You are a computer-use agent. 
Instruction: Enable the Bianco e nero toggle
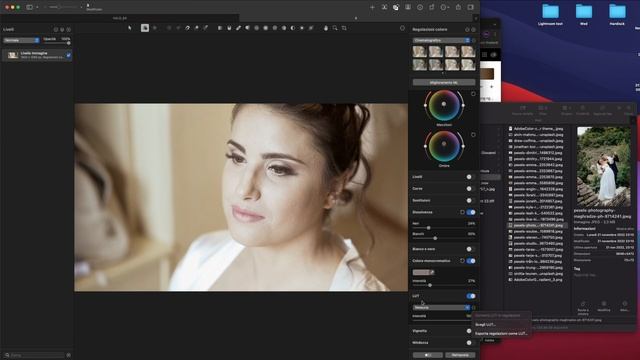tap(470, 249)
